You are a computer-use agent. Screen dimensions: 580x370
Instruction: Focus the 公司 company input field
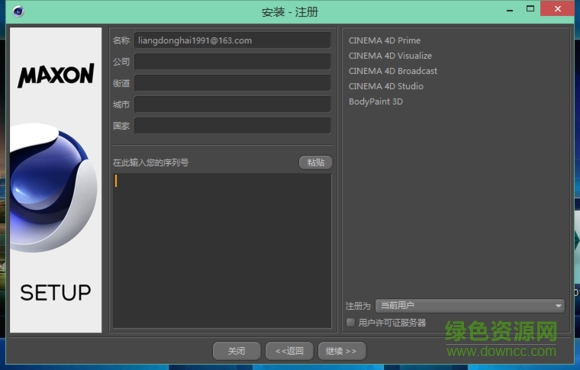[232, 61]
